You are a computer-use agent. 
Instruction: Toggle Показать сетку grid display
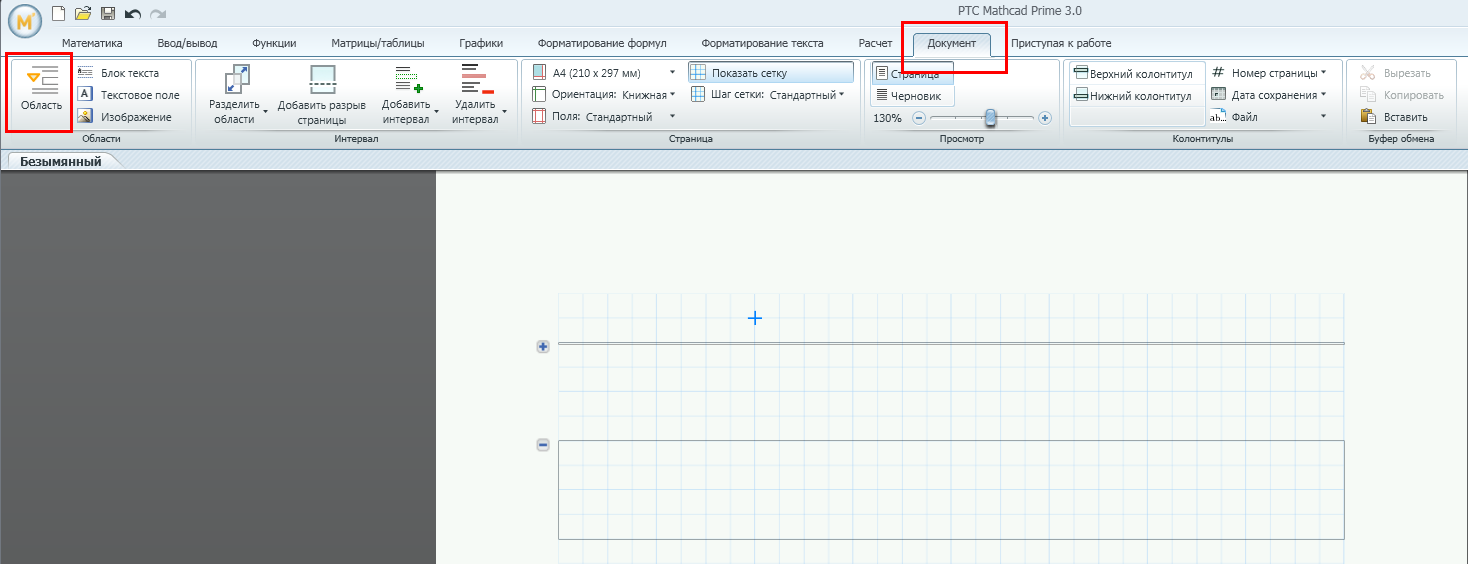click(x=770, y=73)
